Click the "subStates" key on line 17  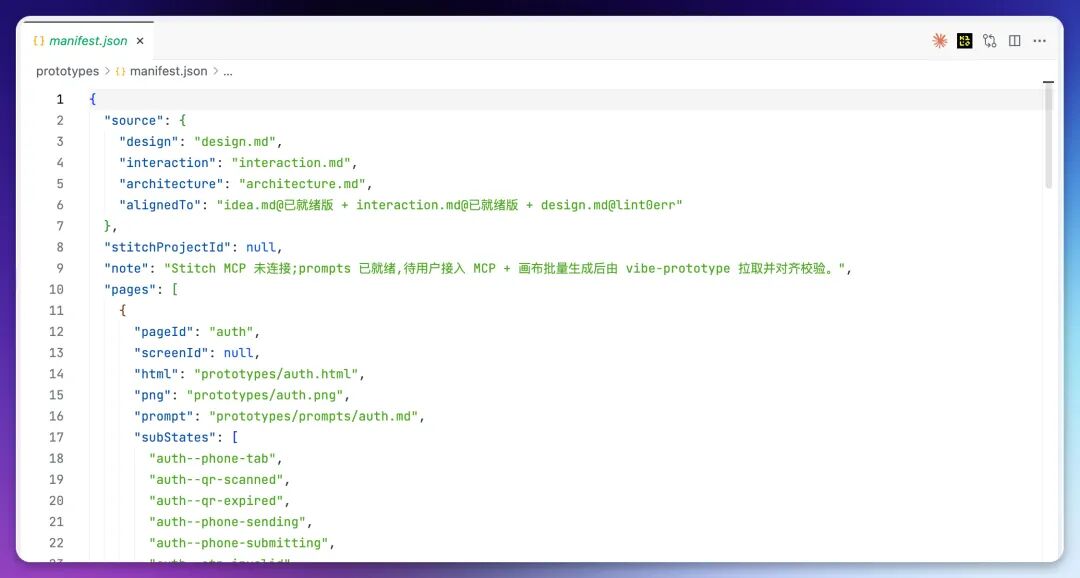tap(175, 437)
